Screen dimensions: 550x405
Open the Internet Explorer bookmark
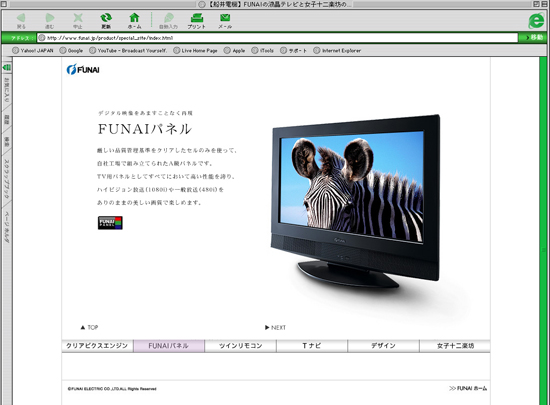click(x=337, y=50)
